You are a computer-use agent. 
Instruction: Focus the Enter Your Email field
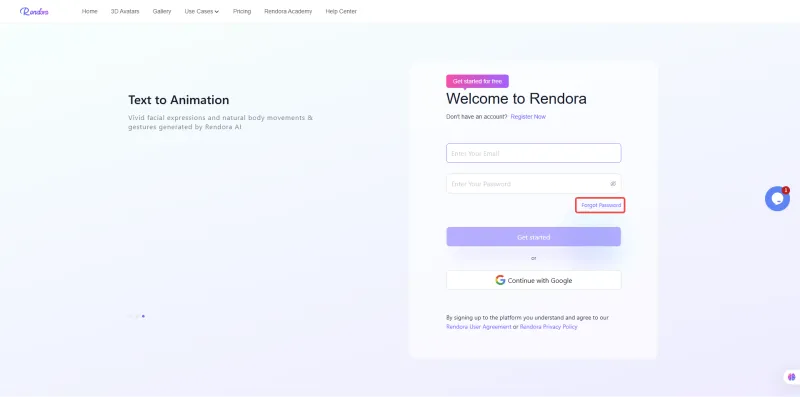pos(534,153)
